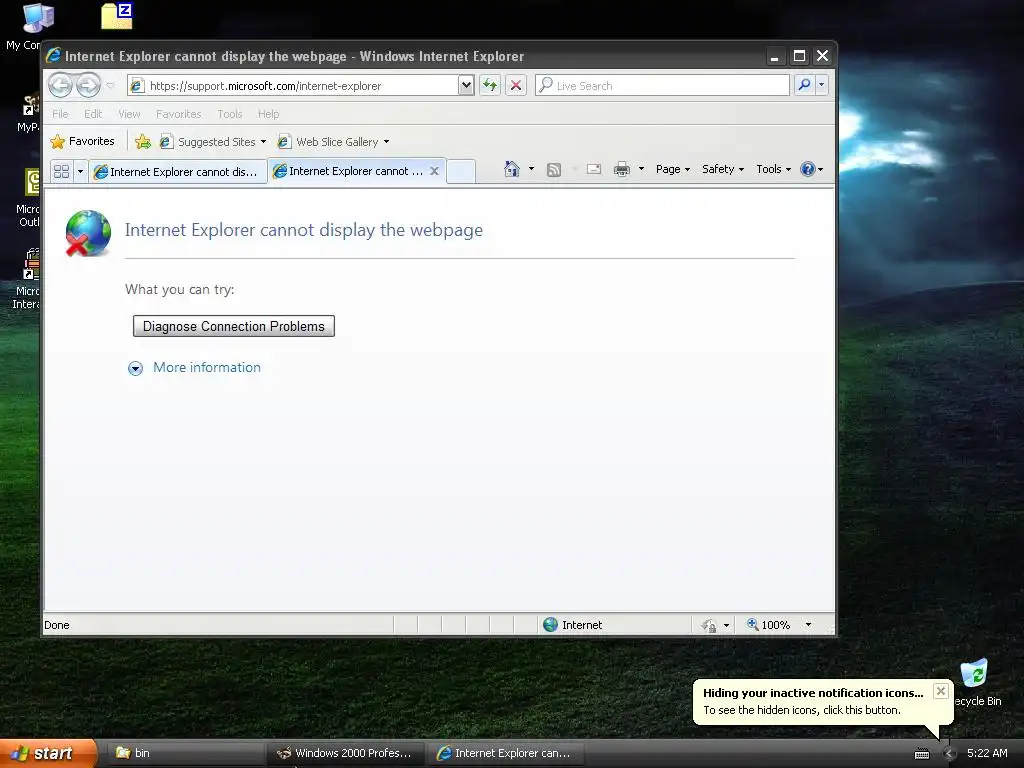Open the Windows Start menu
The height and width of the screenshot is (768, 1024).
coord(48,753)
